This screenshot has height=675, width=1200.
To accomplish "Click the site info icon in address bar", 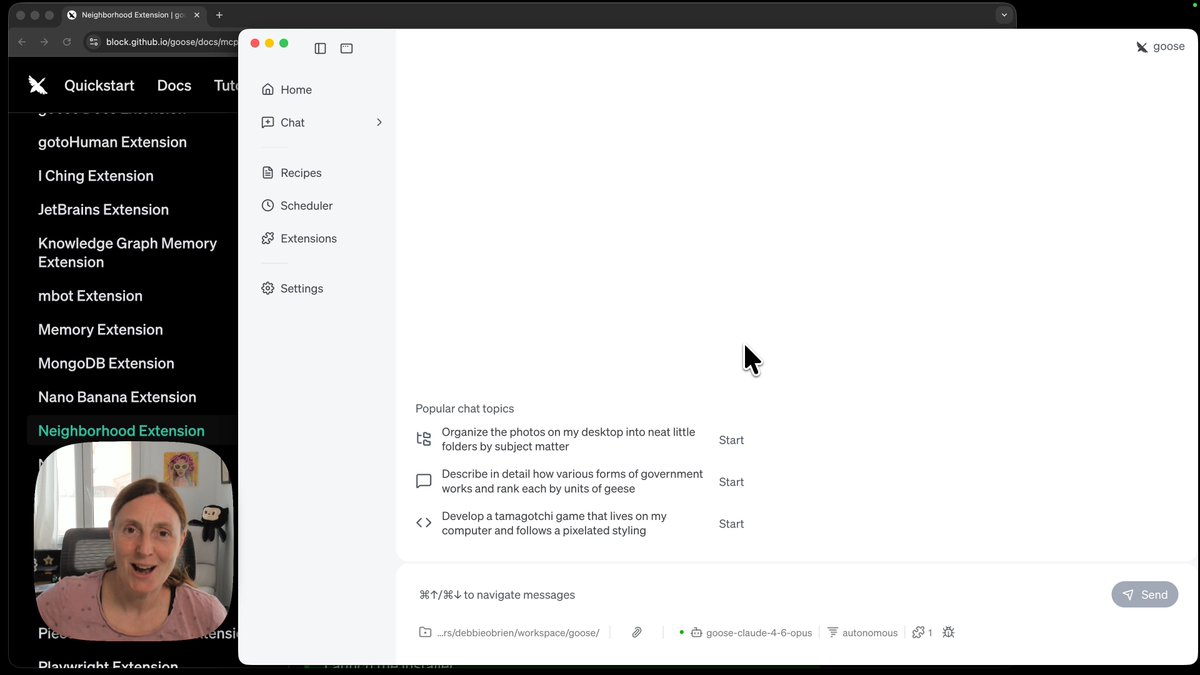I will [x=94, y=42].
